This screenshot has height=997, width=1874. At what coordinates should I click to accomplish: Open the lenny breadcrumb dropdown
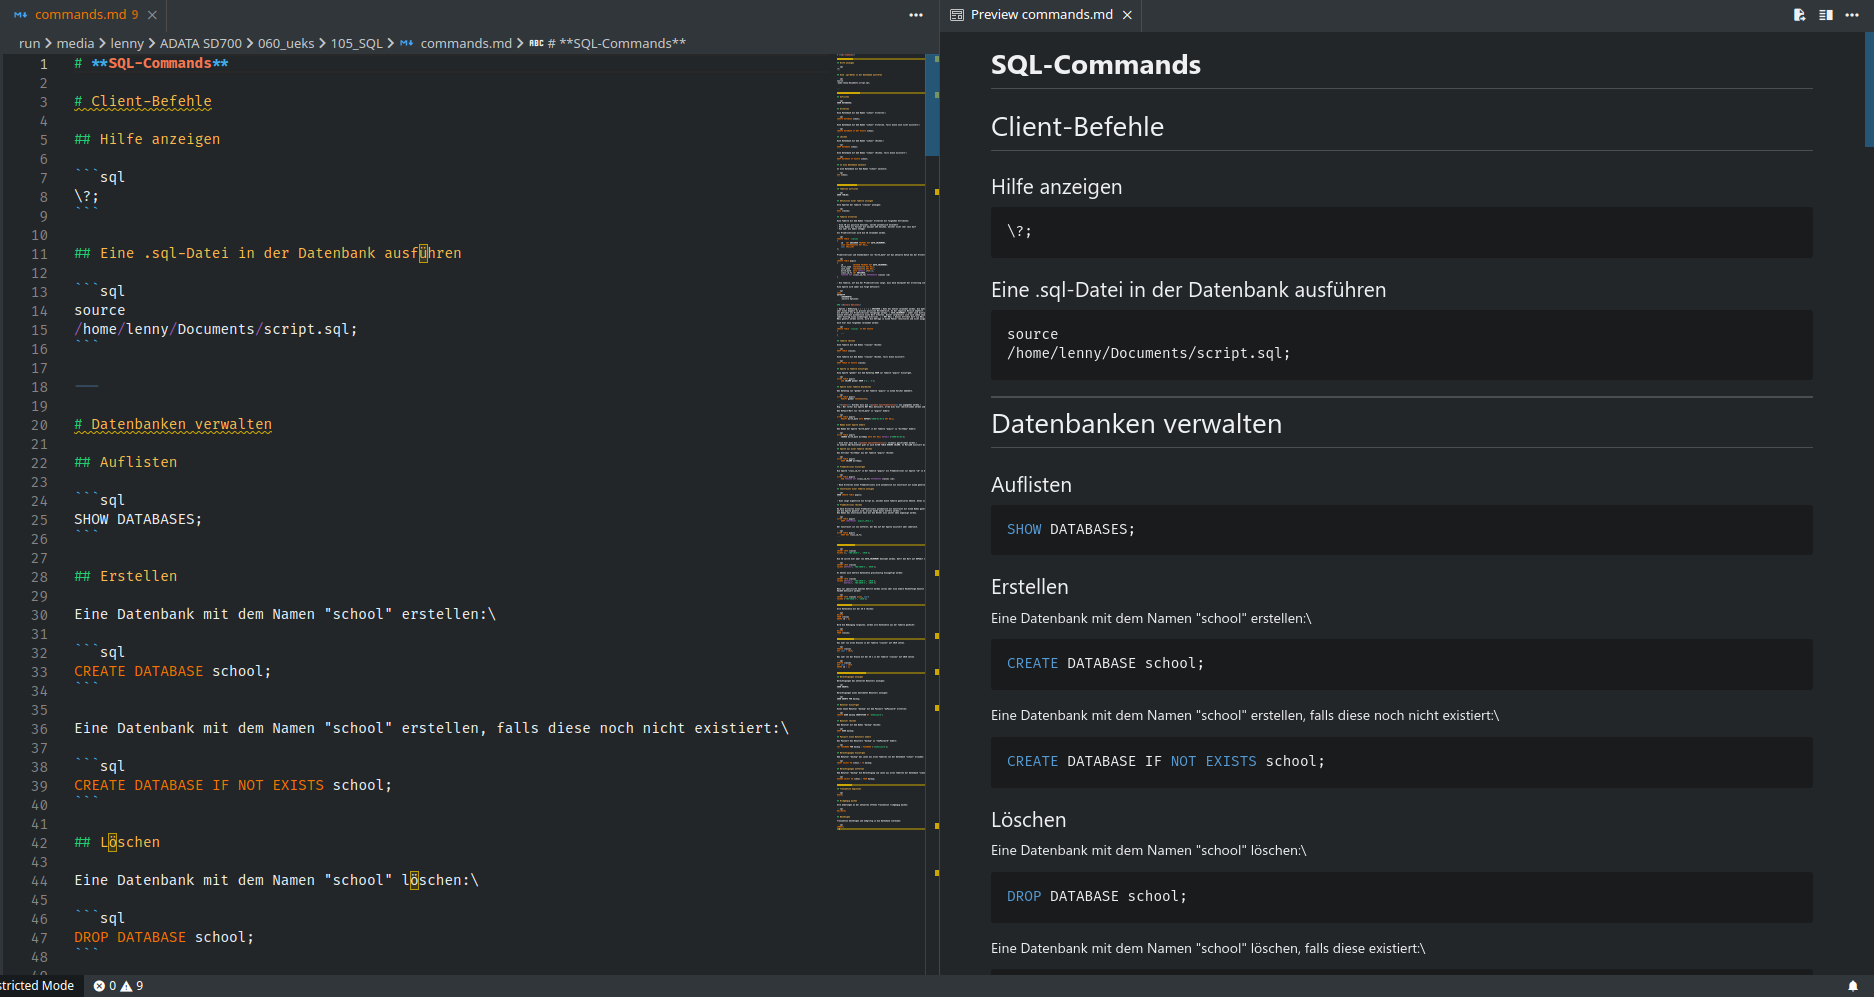127,43
